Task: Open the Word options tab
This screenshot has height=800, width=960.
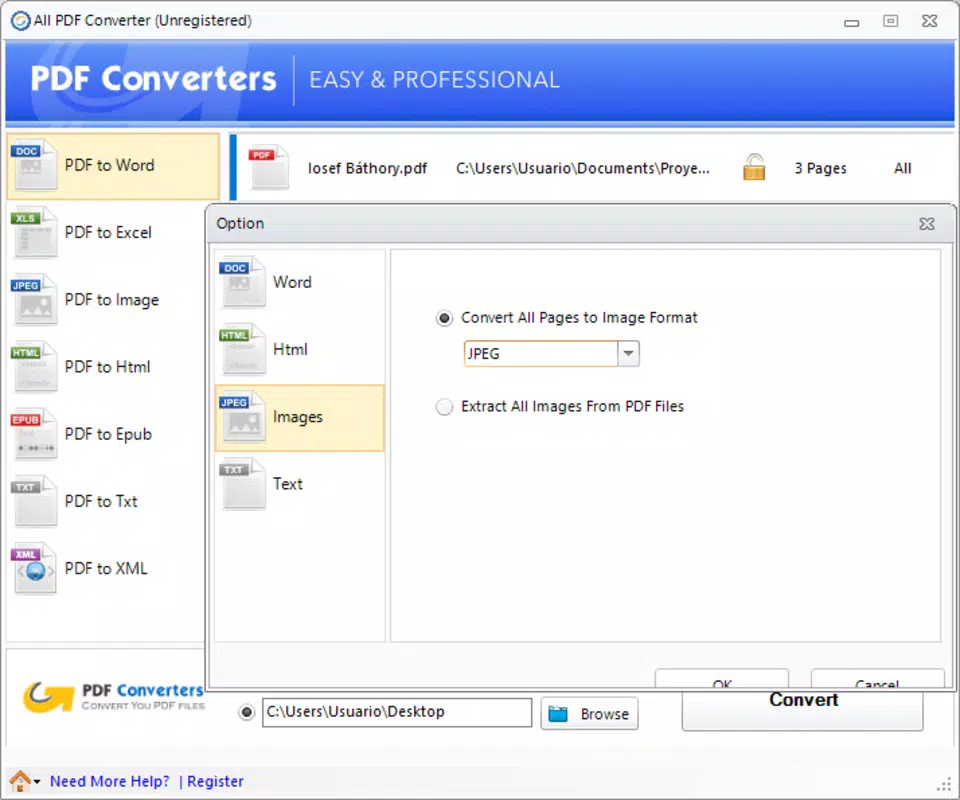Action: point(299,283)
